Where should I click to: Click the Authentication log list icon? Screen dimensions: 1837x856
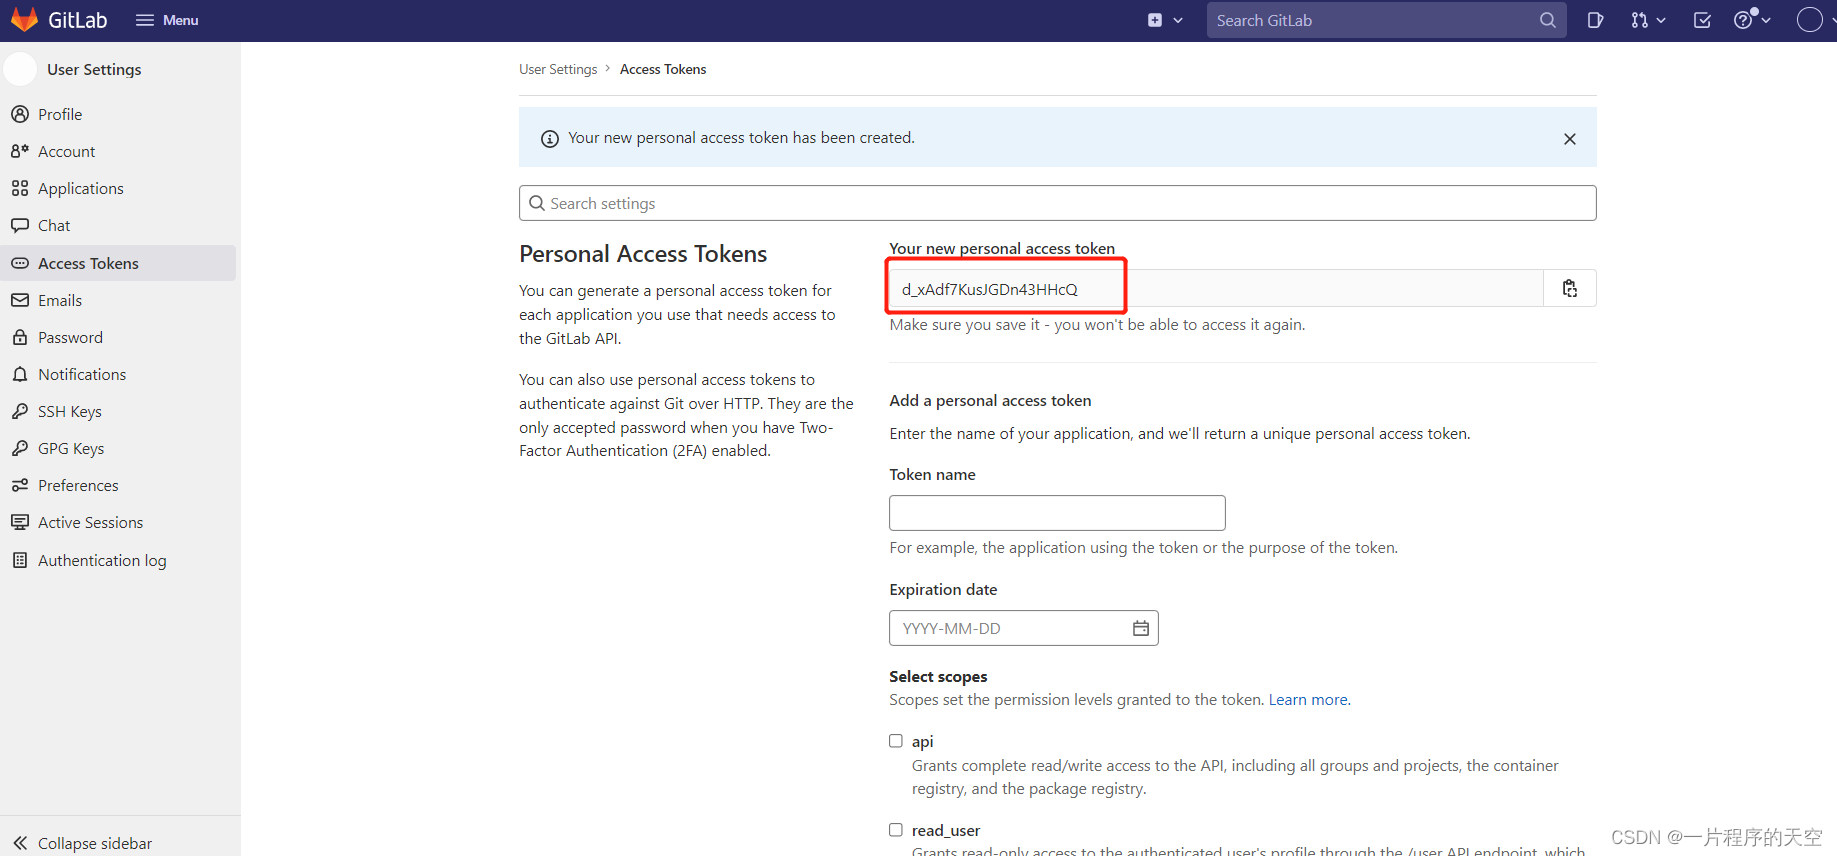click(20, 560)
